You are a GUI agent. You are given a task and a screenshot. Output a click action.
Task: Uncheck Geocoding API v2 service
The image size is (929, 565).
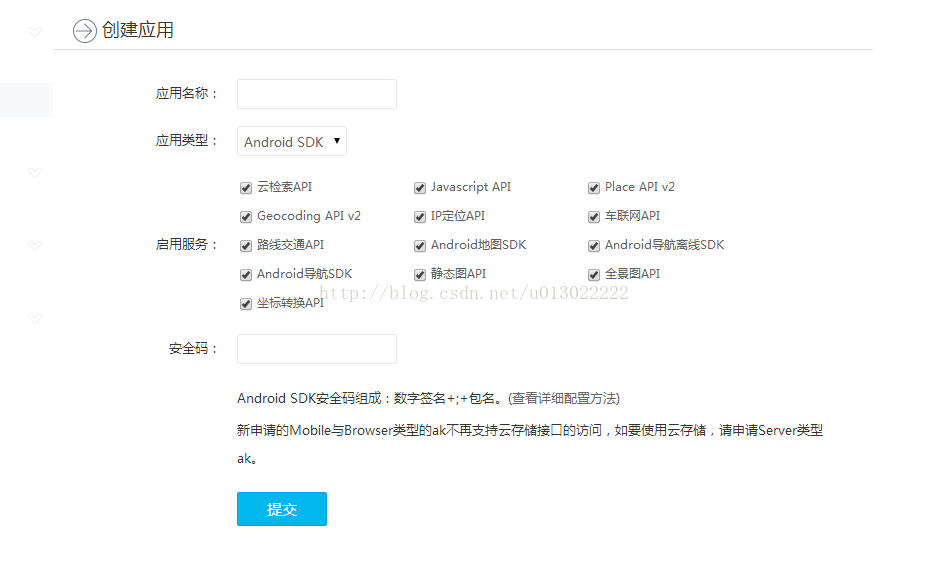coord(246,217)
